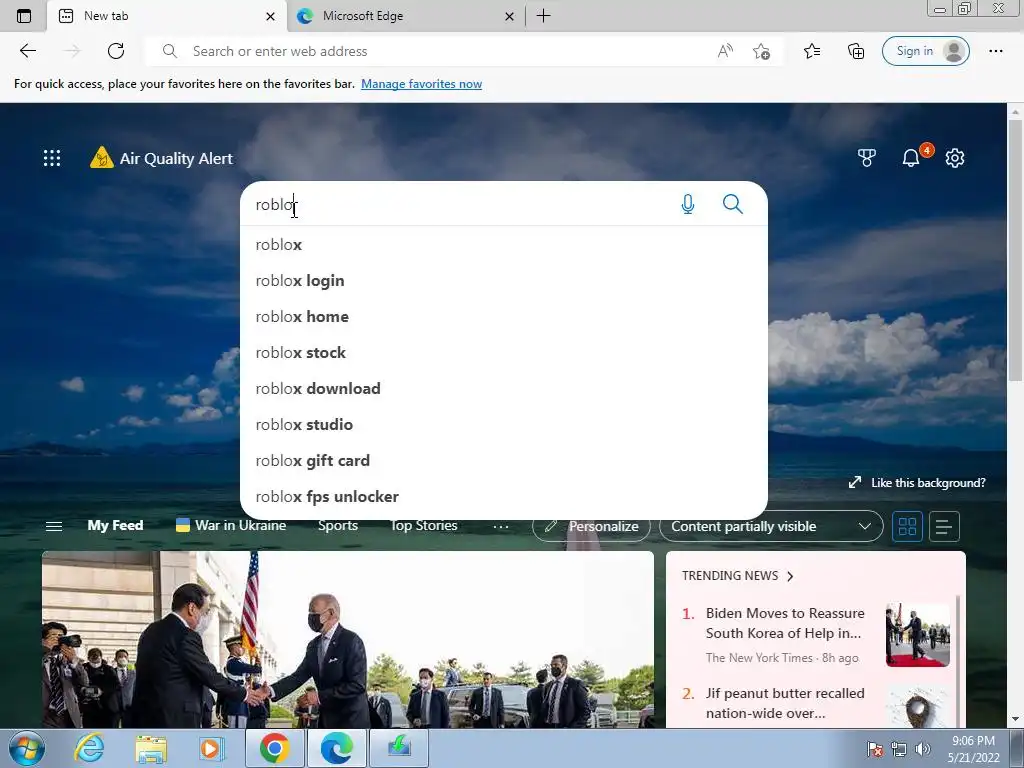Open Jif peanut butter recalled headline

(x=784, y=703)
